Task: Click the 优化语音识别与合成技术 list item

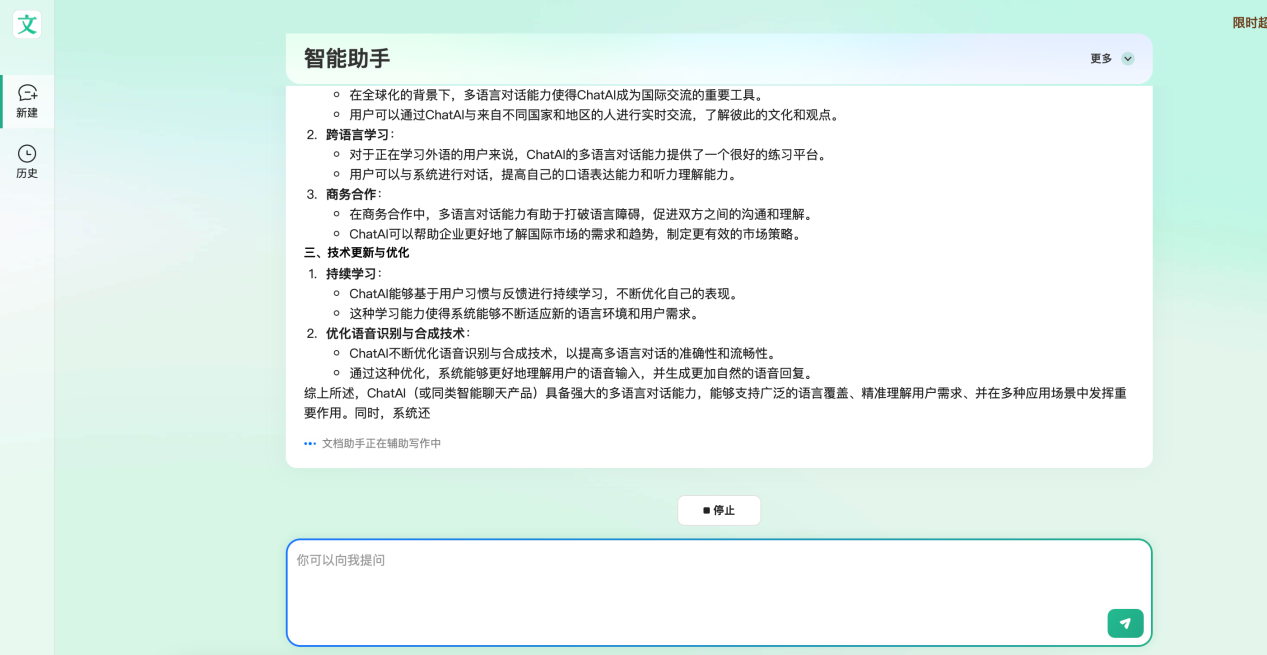Action: click(395, 334)
